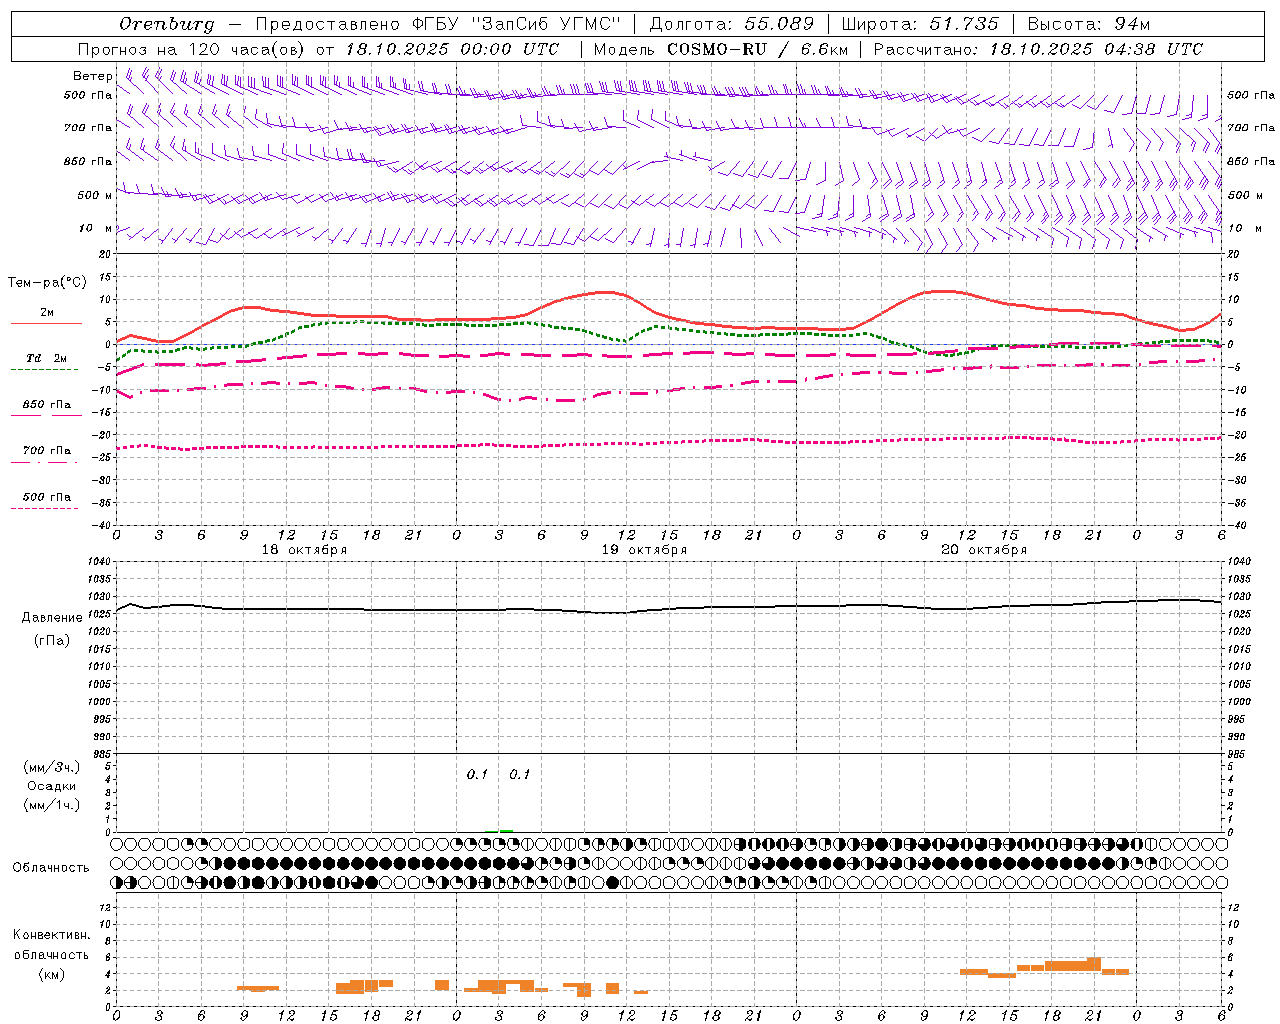Screen dimensions: 1280x1024
Task: Click the Модель COSMO-RU / 6.6км label
Action: [721, 49]
